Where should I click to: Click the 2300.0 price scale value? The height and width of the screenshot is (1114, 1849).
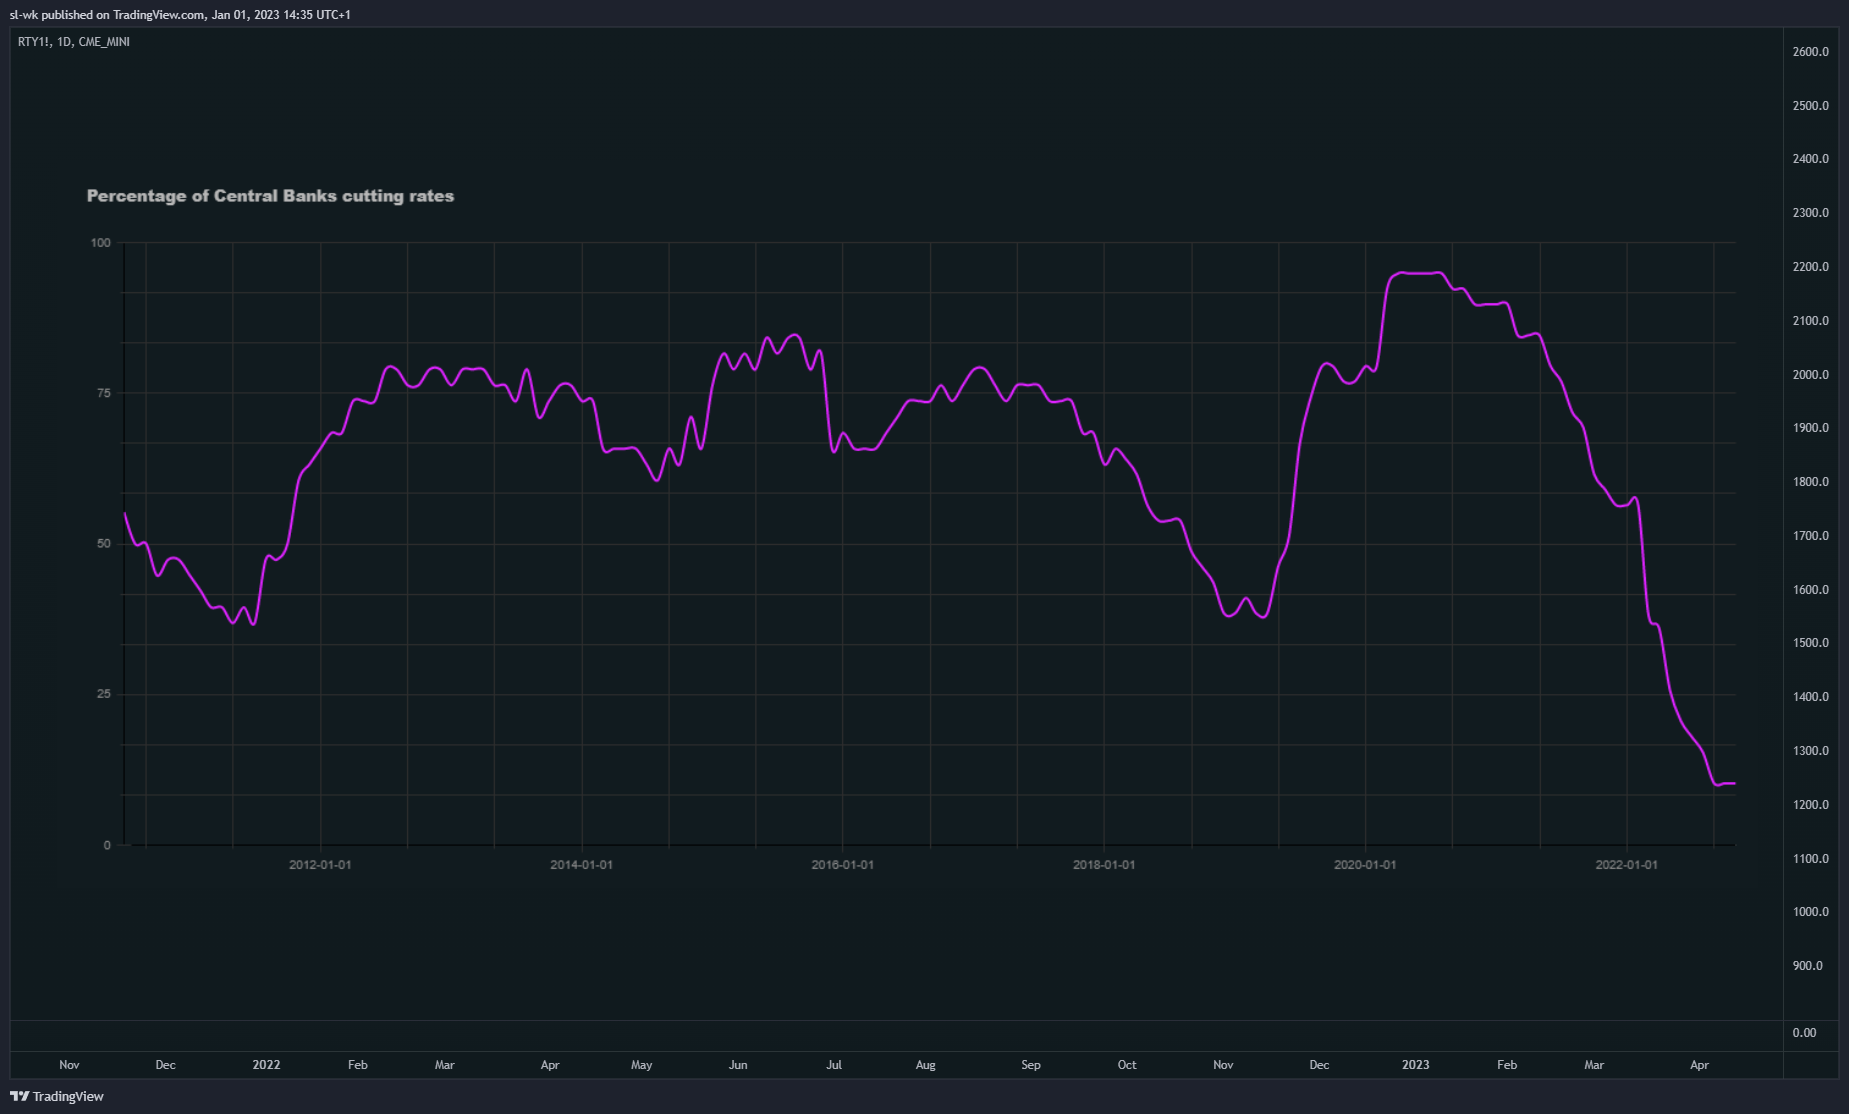1811,213
